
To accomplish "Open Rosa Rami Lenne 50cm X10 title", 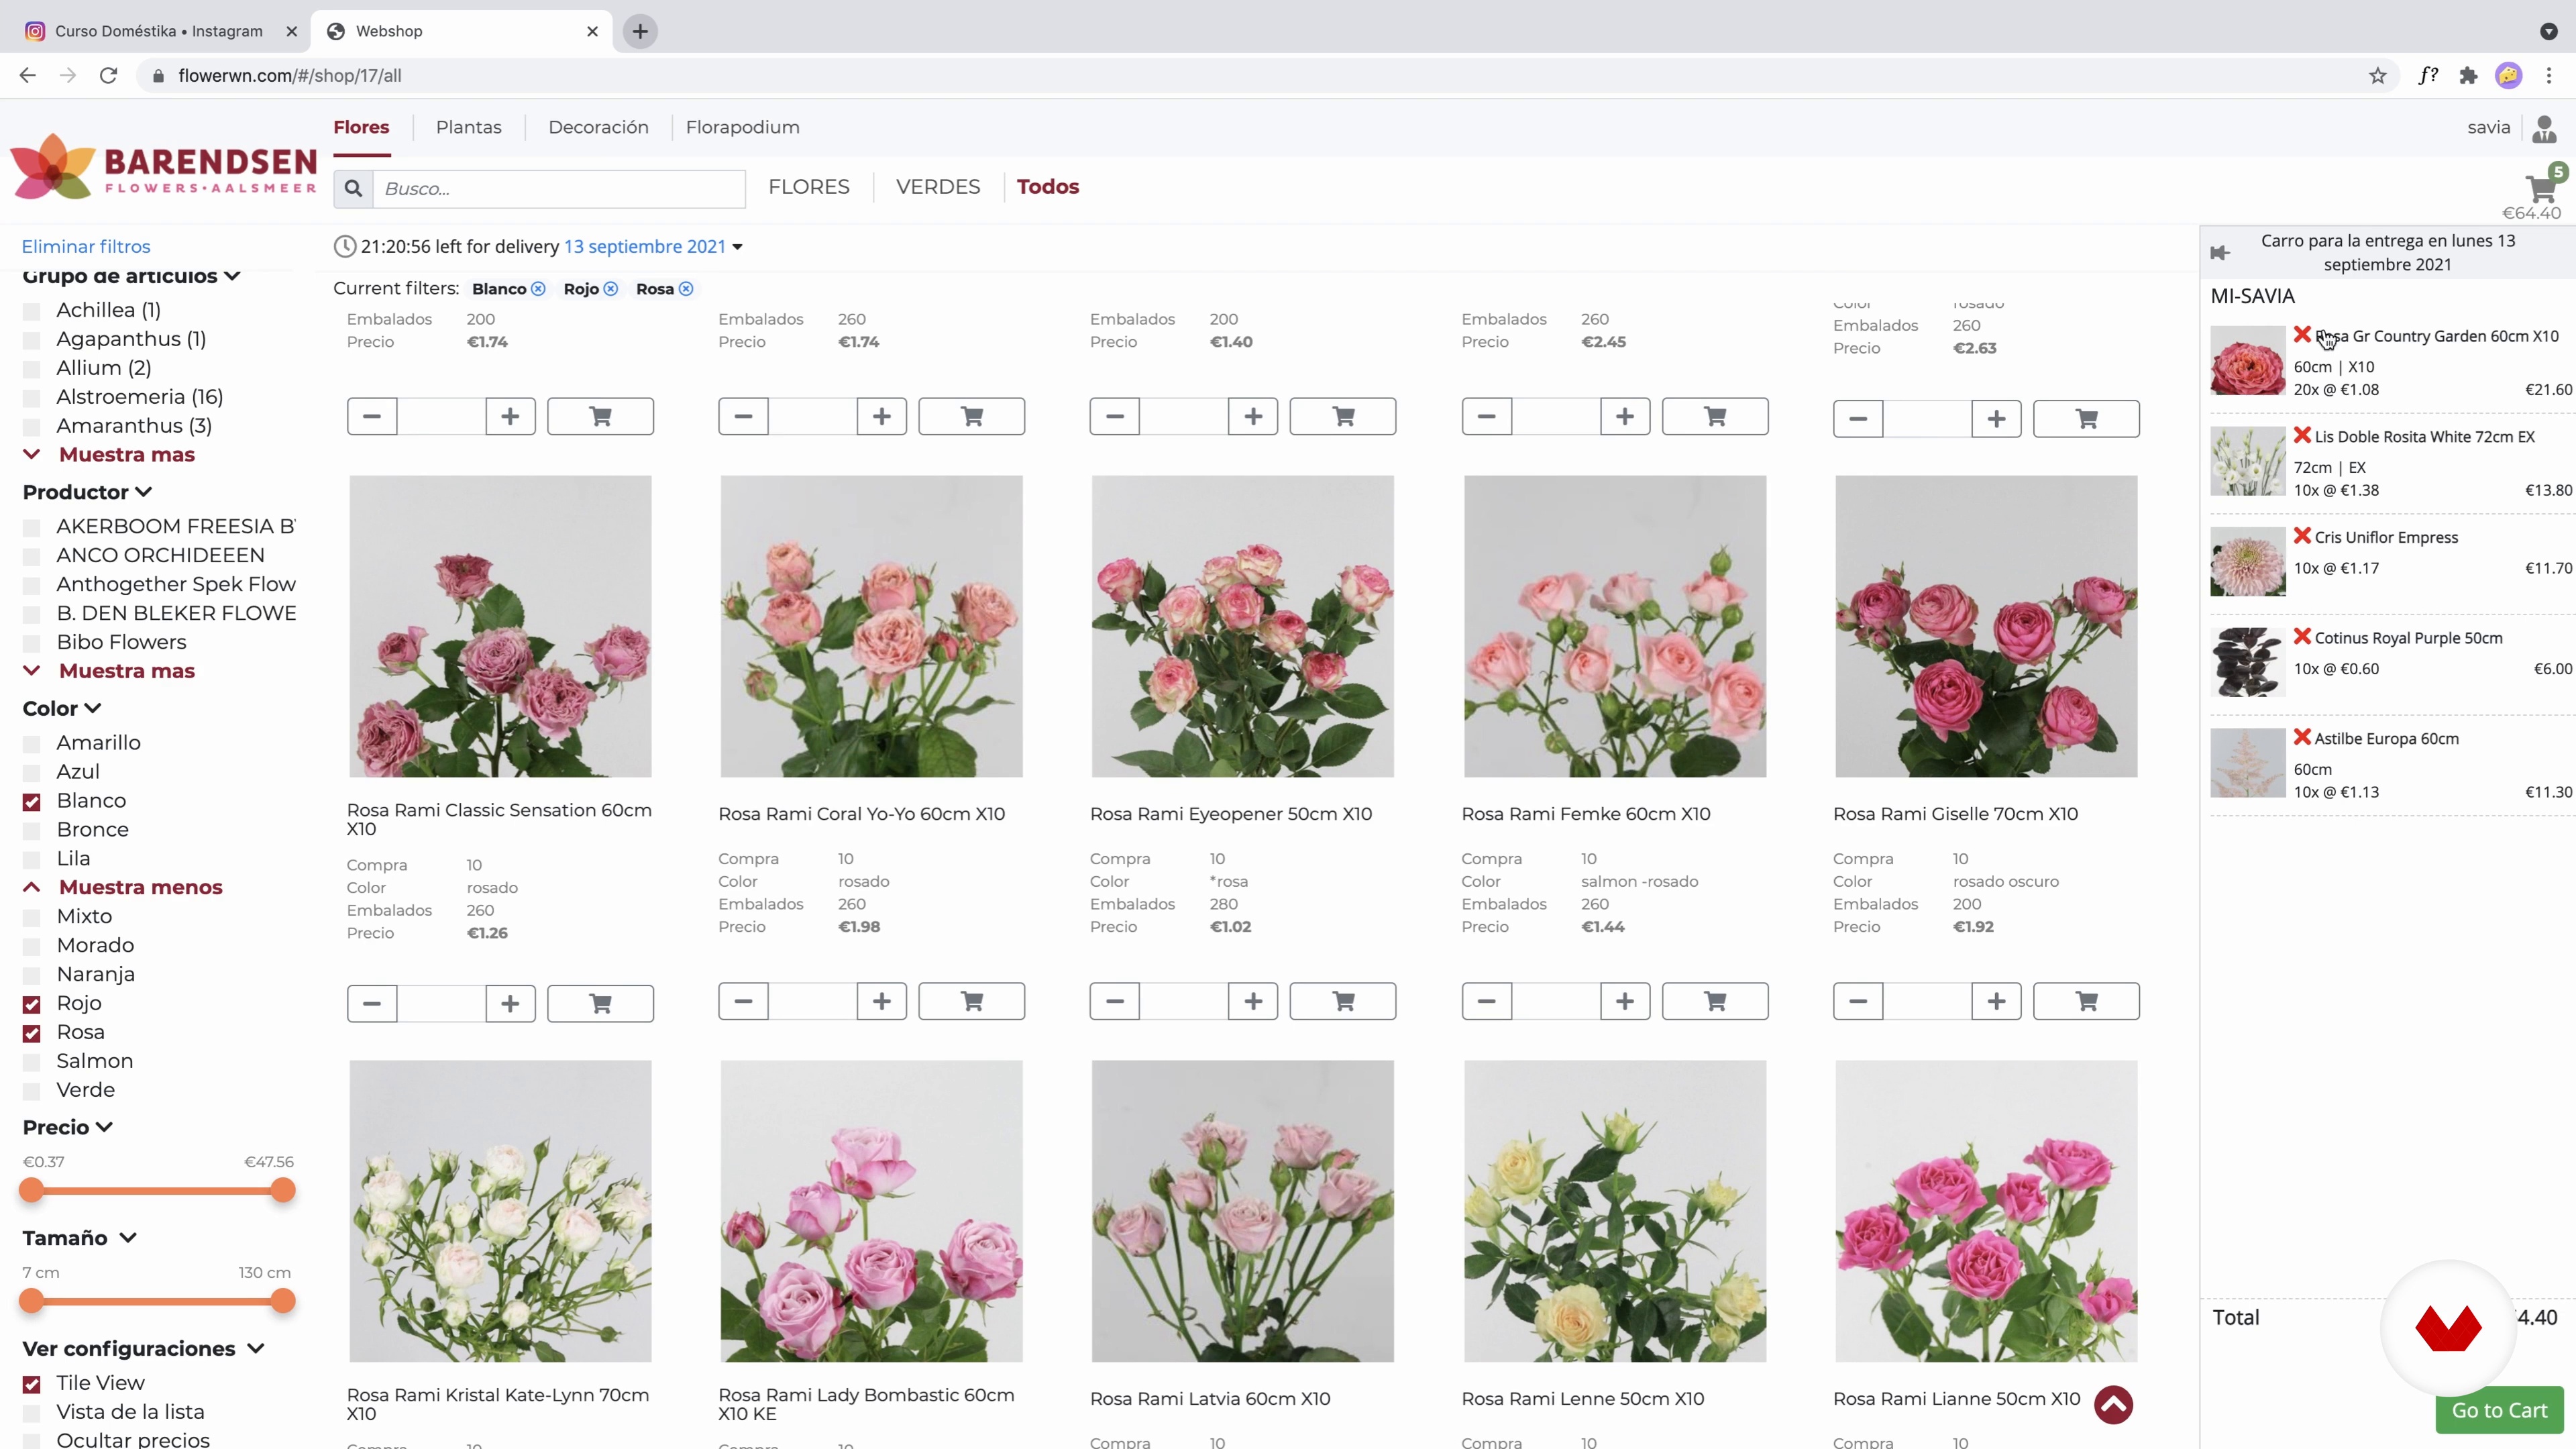I will coord(1582,1399).
